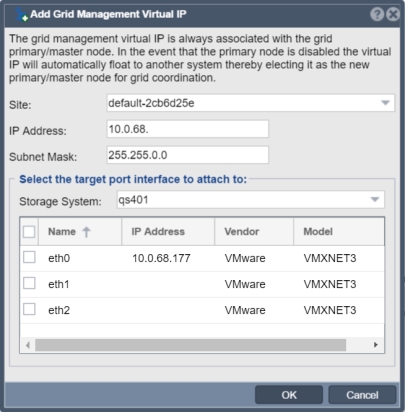Click the scrollbar left arrow
Viewport: 405px width, 412px height.
coord(28,345)
